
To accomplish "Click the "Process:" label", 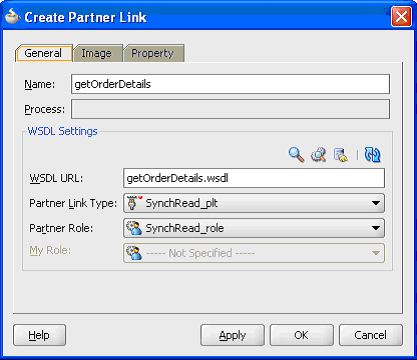I will click(x=45, y=109).
